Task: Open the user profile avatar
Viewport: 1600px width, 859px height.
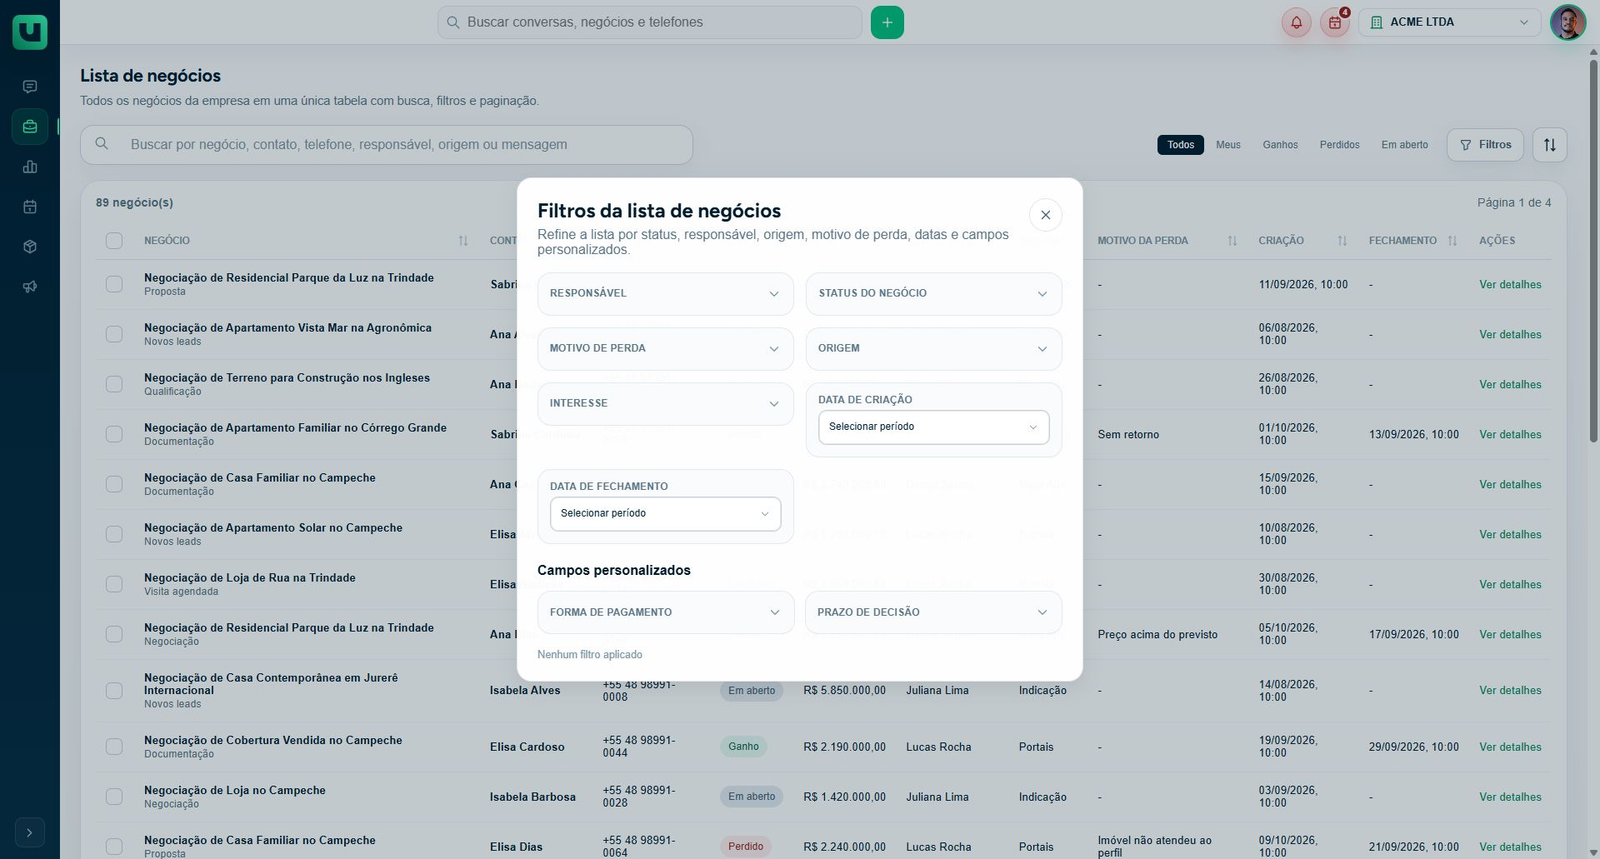Action: (x=1568, y=22)
